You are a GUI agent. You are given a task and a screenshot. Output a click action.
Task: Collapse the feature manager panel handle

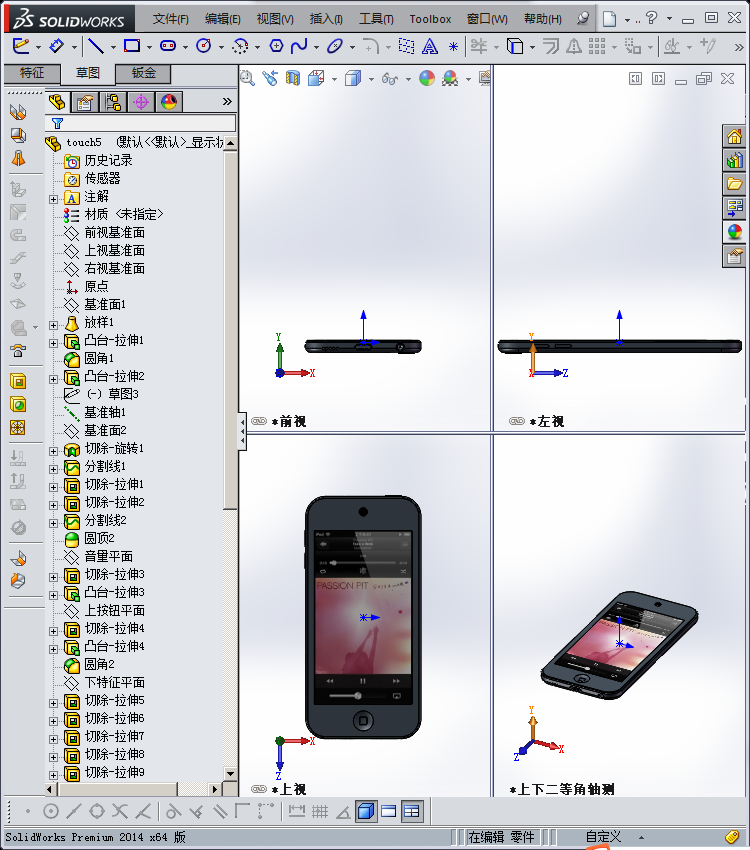point(242,432)
